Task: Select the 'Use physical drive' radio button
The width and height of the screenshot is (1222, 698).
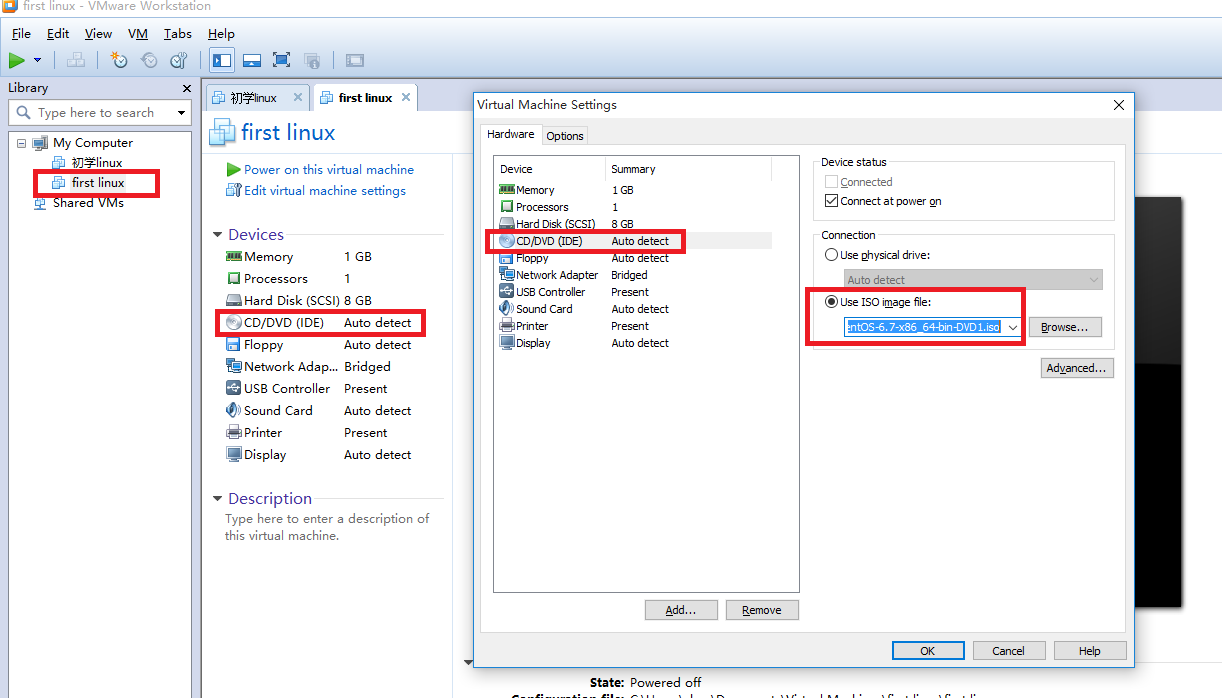Action: 831,255
